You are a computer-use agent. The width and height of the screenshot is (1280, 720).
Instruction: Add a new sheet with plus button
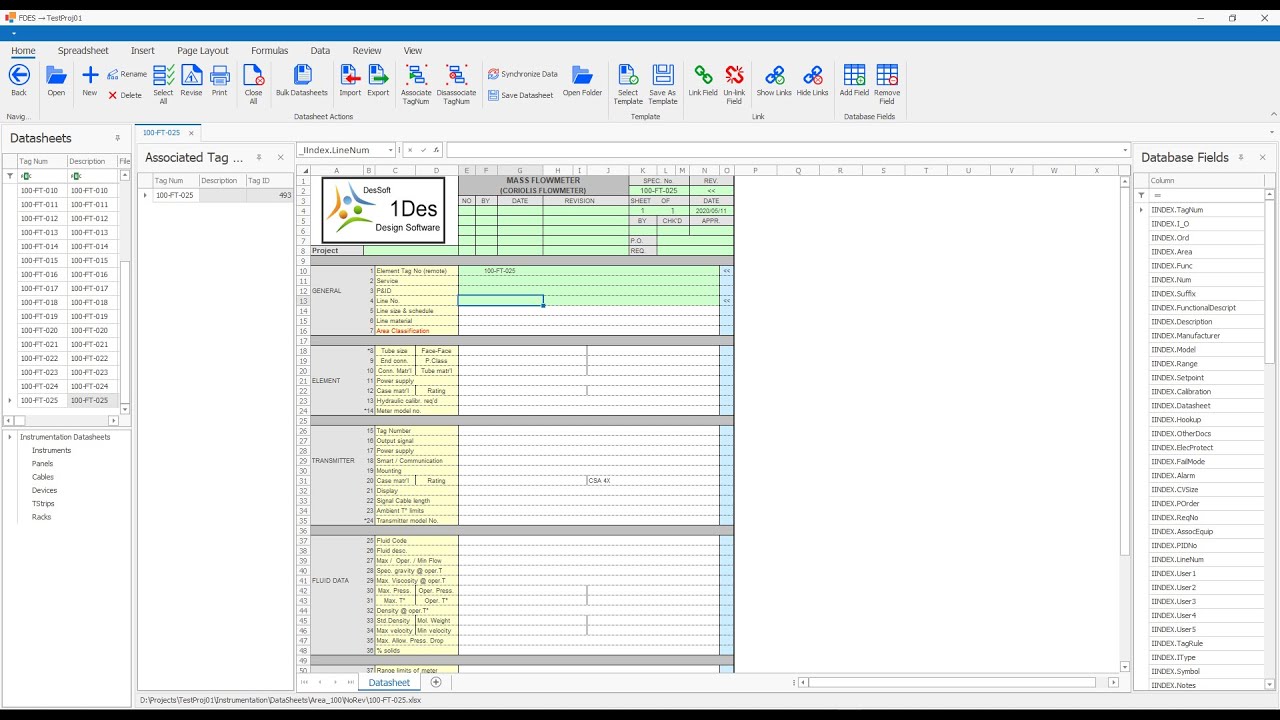pyautogui.click(x=436, y=682)
